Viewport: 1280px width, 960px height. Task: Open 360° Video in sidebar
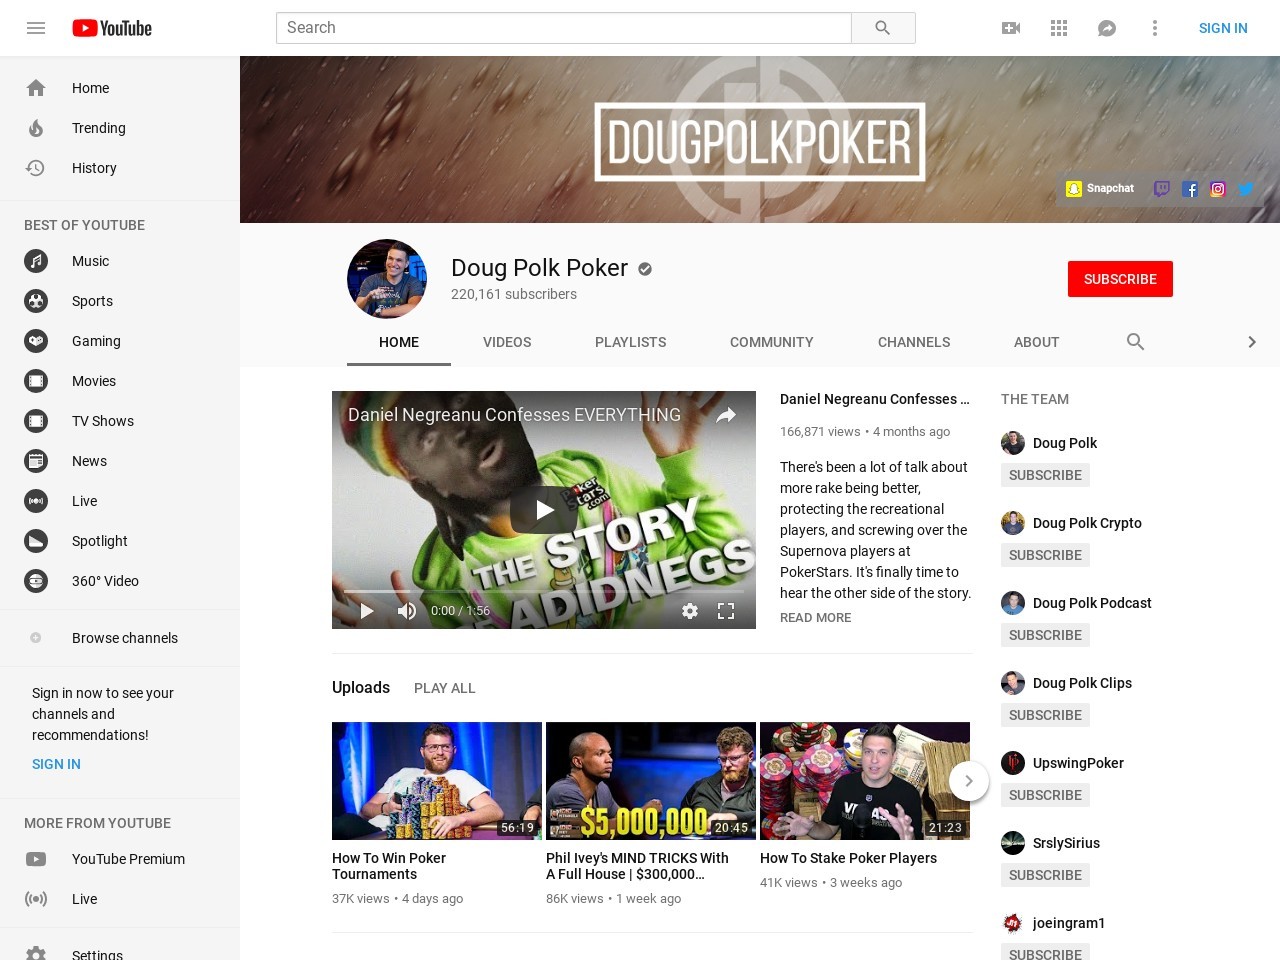pyautogui.click(x=120, y=581)
